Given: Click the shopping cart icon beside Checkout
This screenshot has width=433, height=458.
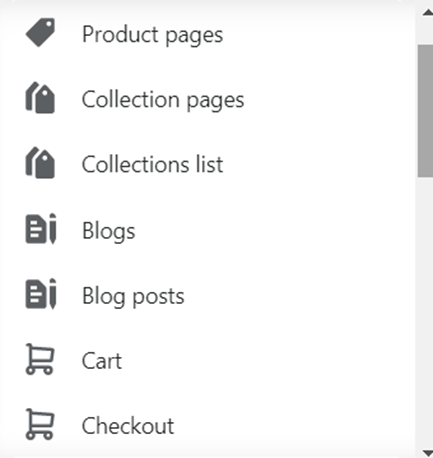Looking at the screenshot, I should point(40,424).
